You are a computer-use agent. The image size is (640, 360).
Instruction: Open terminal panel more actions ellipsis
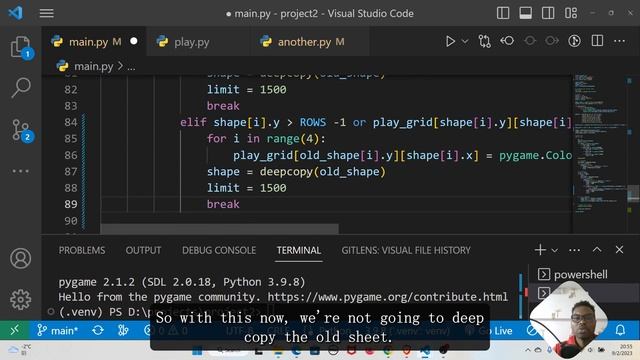pyautogui.click(x=574, y=250)
